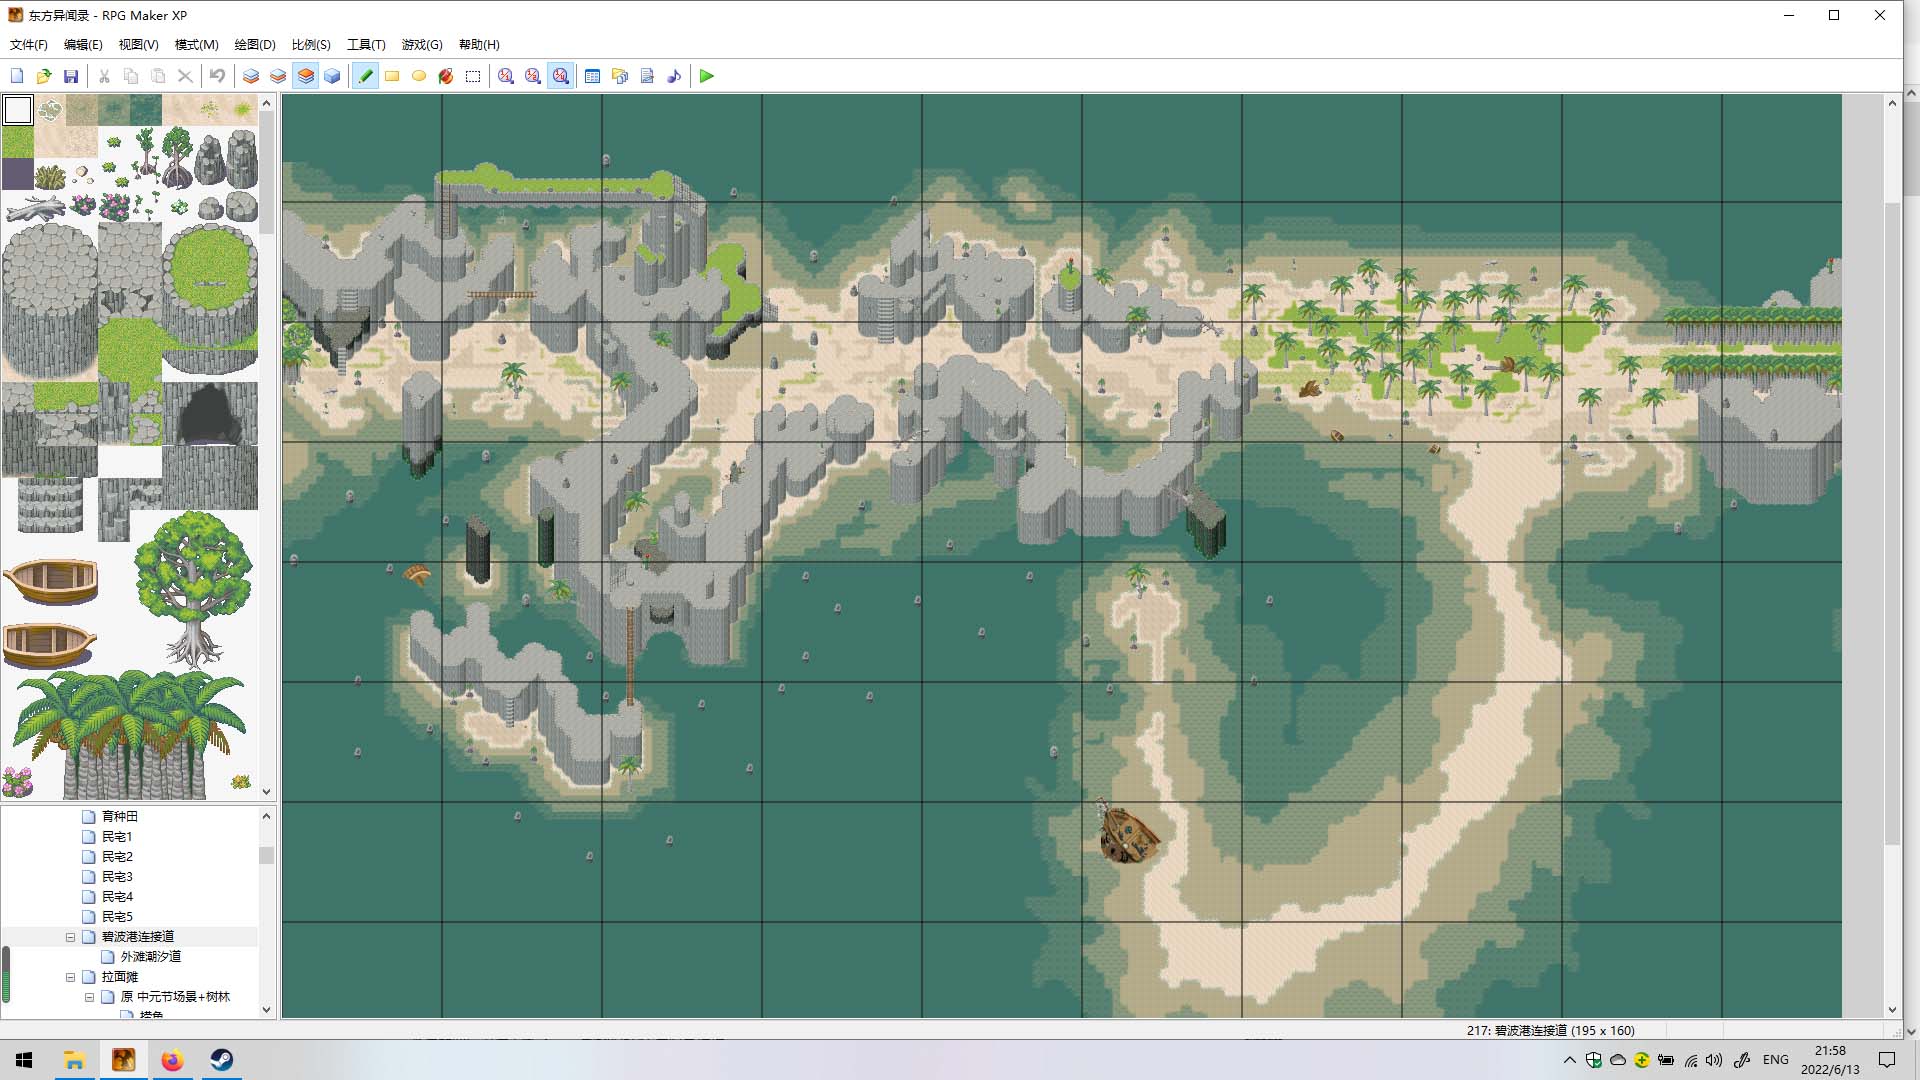The image size is (1920, 1080).
Task: Open the 文件(F) menu
Action: point(29,45)
